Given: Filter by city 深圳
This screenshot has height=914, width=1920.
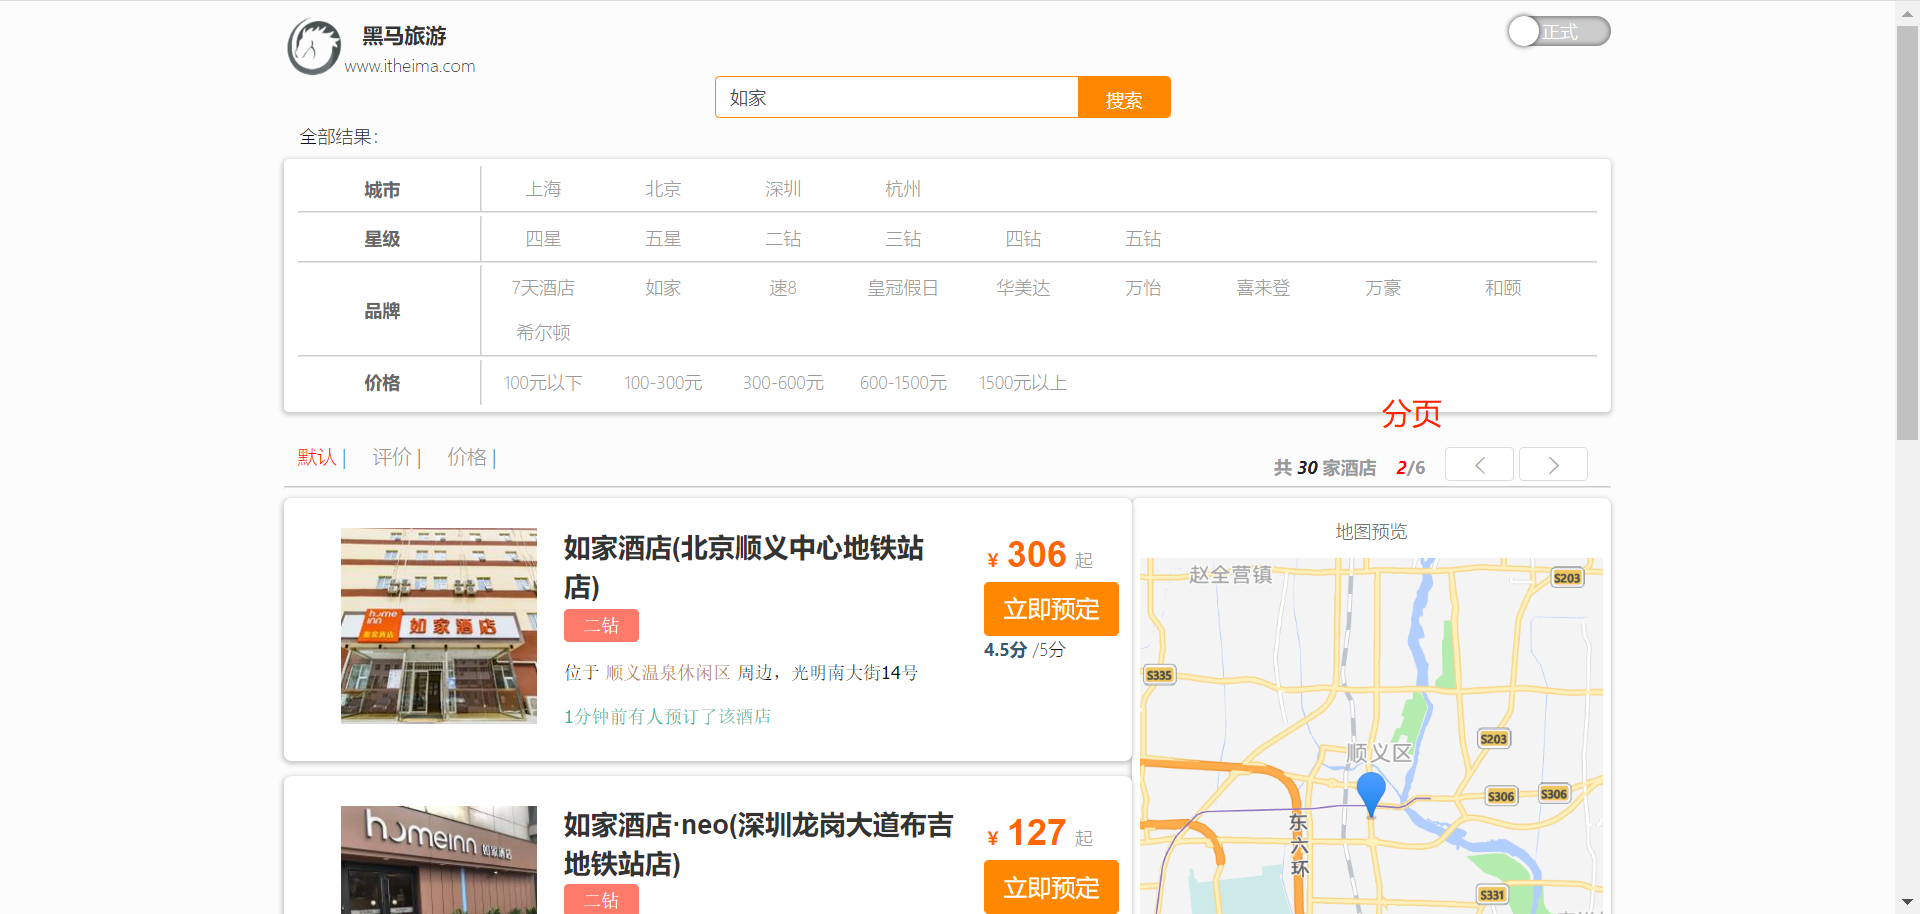Looking at the screenshot, I should pos(783,189).
